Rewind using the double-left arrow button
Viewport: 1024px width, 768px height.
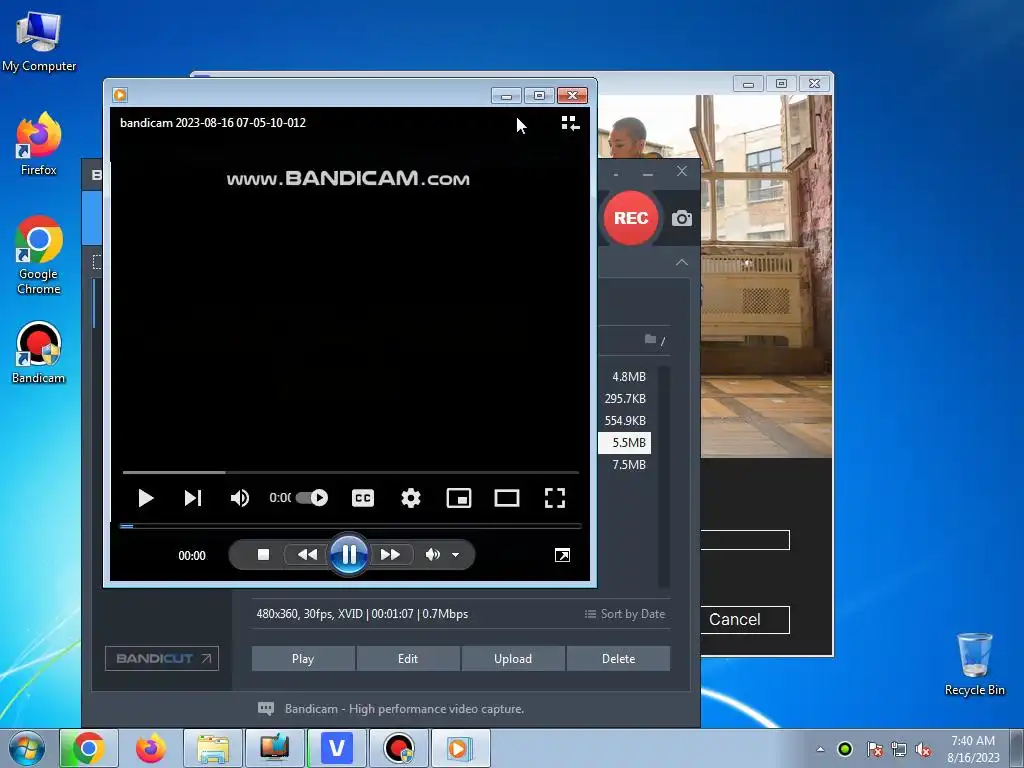tap(307, 554)
